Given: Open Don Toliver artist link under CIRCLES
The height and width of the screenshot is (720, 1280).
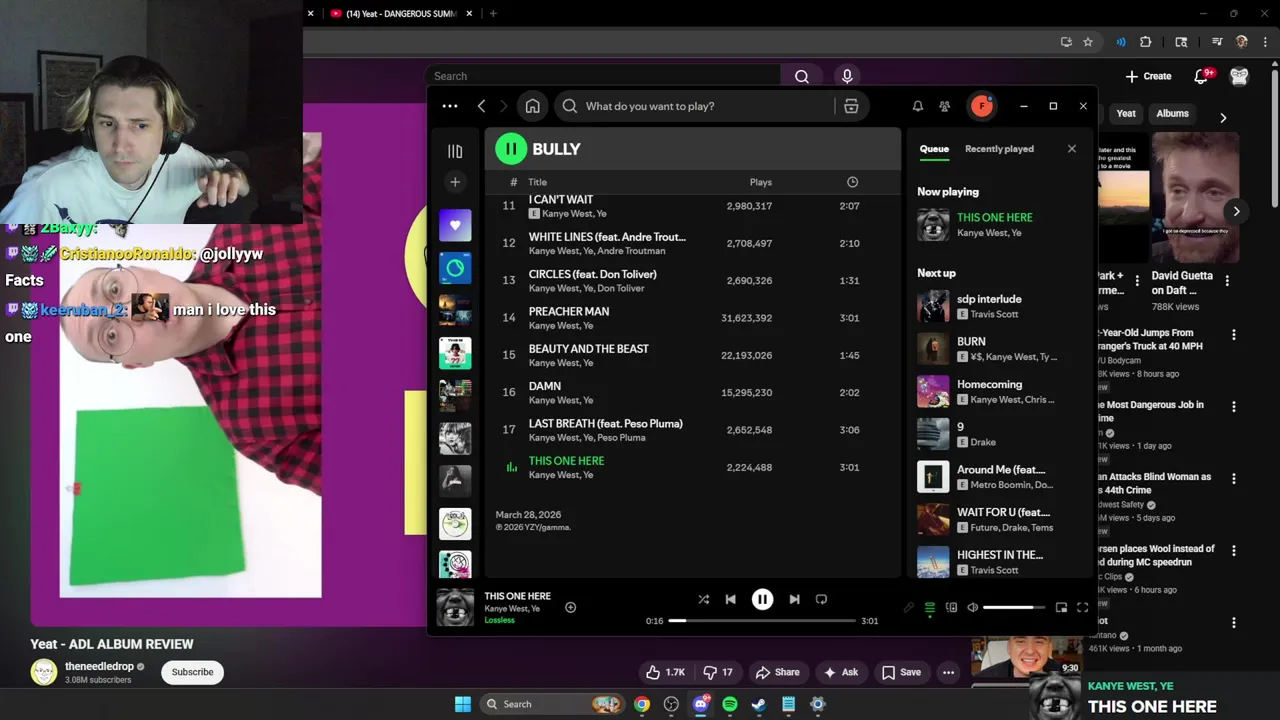Looking at the screenshot, I should click(621, 288).
